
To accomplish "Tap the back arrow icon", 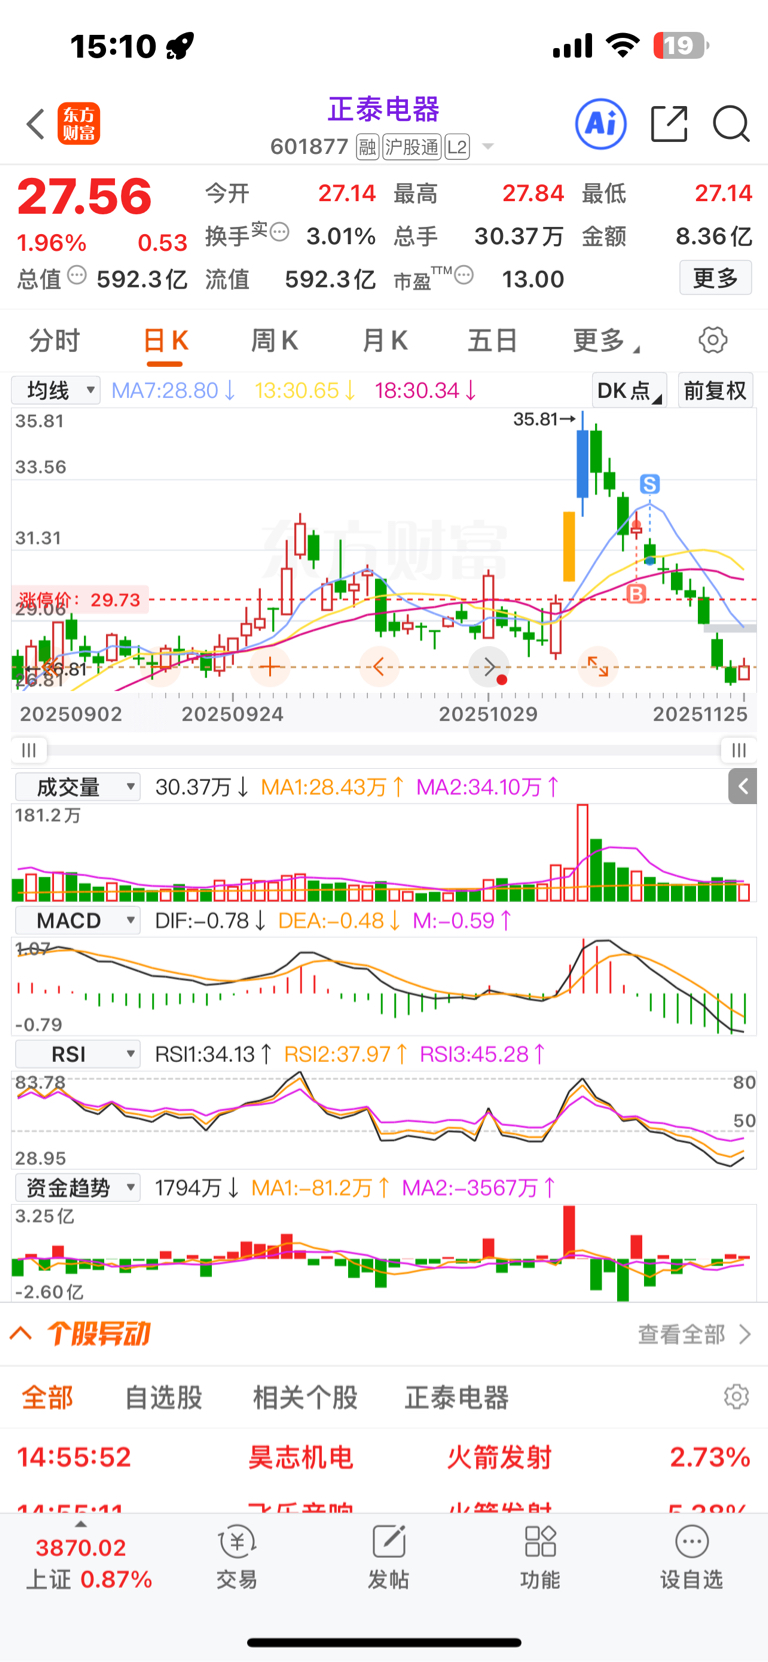I will tap(36, 124).
